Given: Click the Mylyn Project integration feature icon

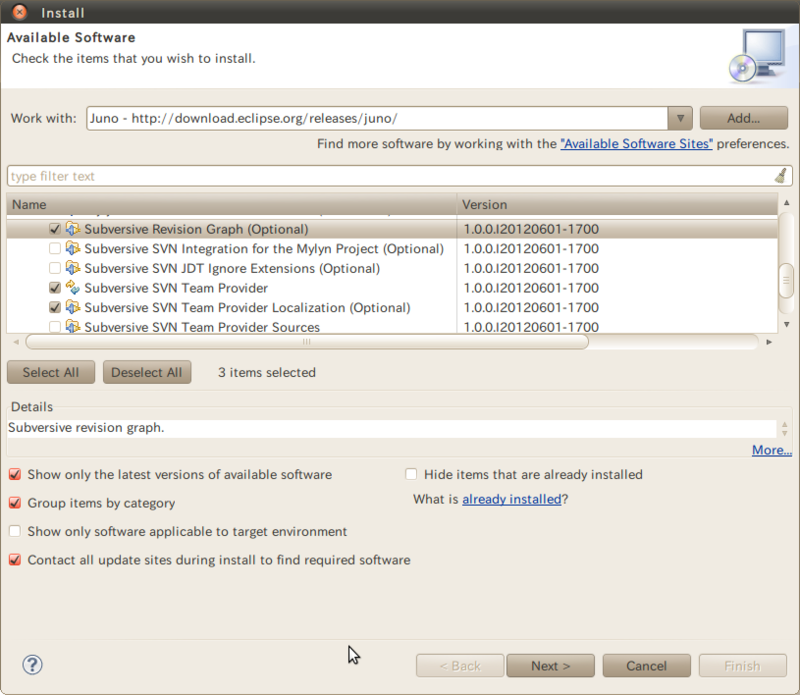Looking at the screenshot, I should pos(73,249).
